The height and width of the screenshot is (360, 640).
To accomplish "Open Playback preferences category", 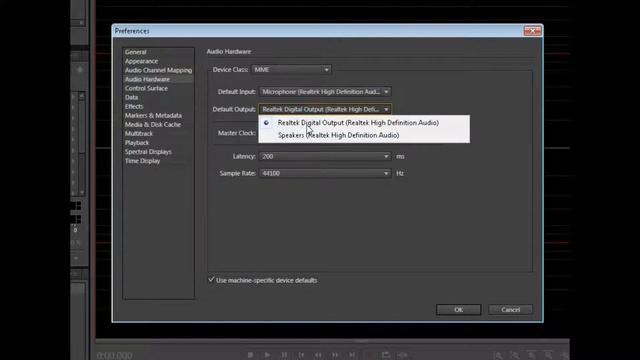I will click(137, 142).
